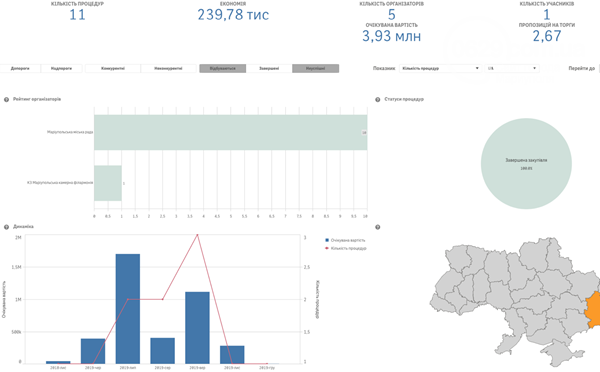The image size is (600, 372).
Task: Toggle the Допороги filter
Action: (x=20, y=69)
